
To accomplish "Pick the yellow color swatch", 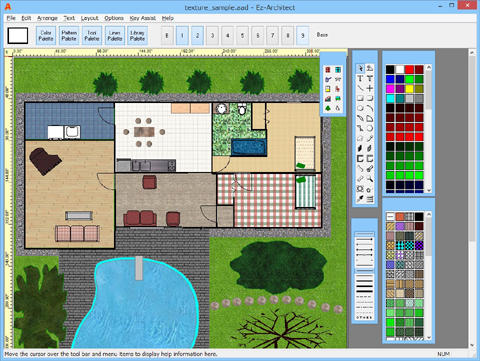I will click(x=409, y=89).
